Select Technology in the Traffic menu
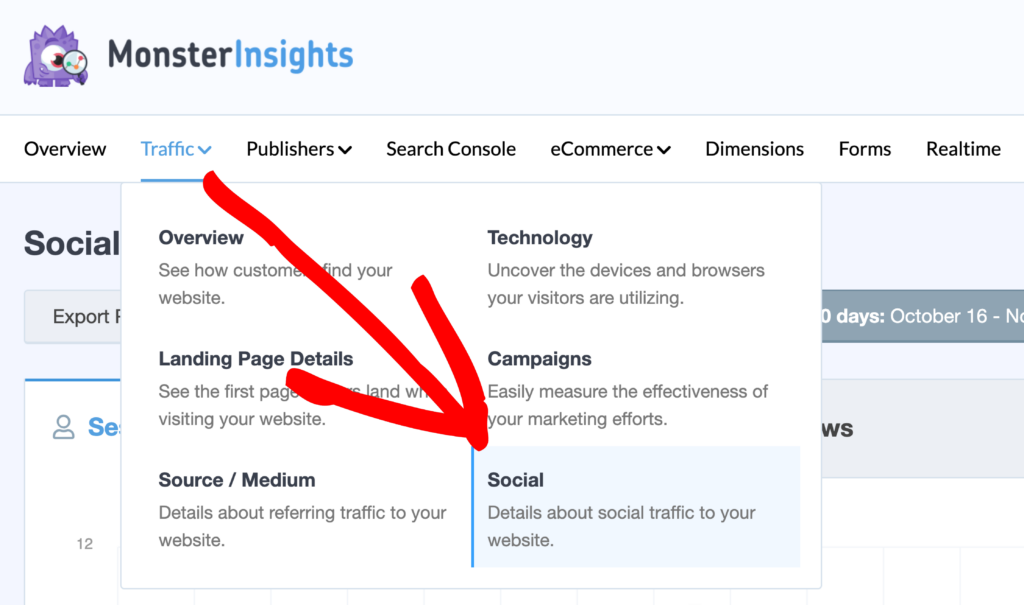This screenshot has width=1024, height=605. click(540, 238)
